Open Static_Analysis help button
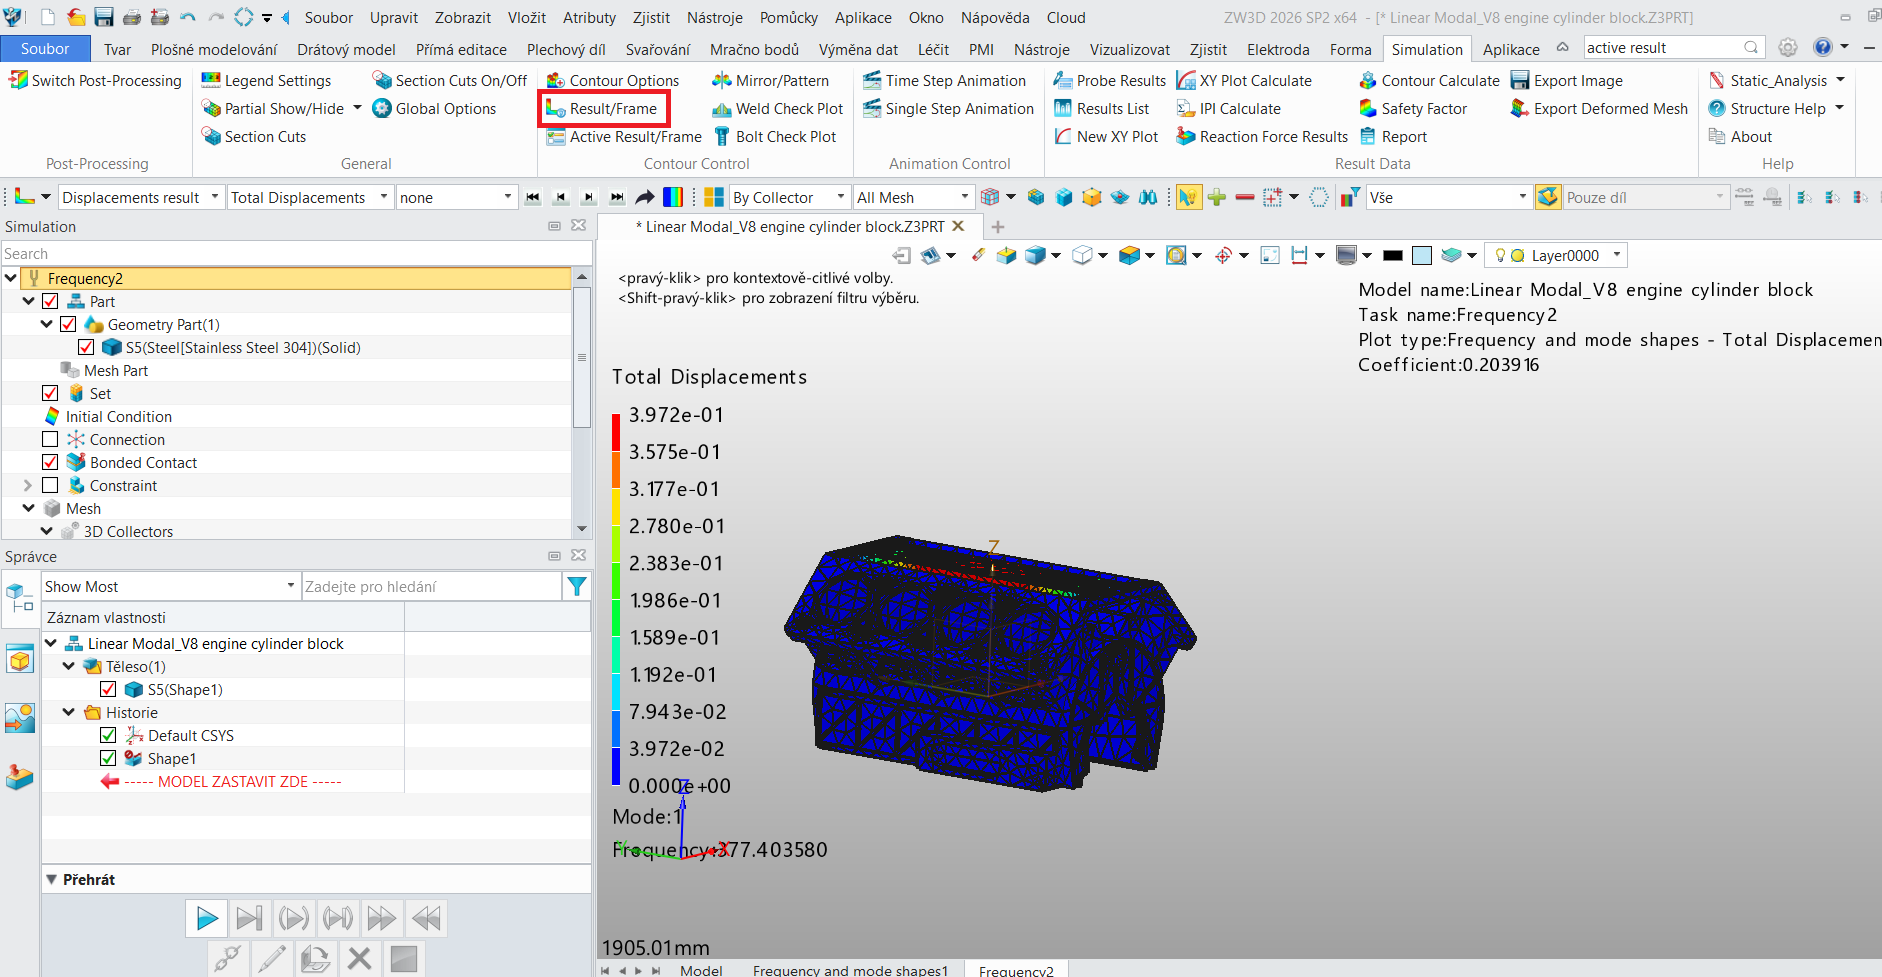The height and width of the screenshot is (977, 1882). pos(1777,81)
